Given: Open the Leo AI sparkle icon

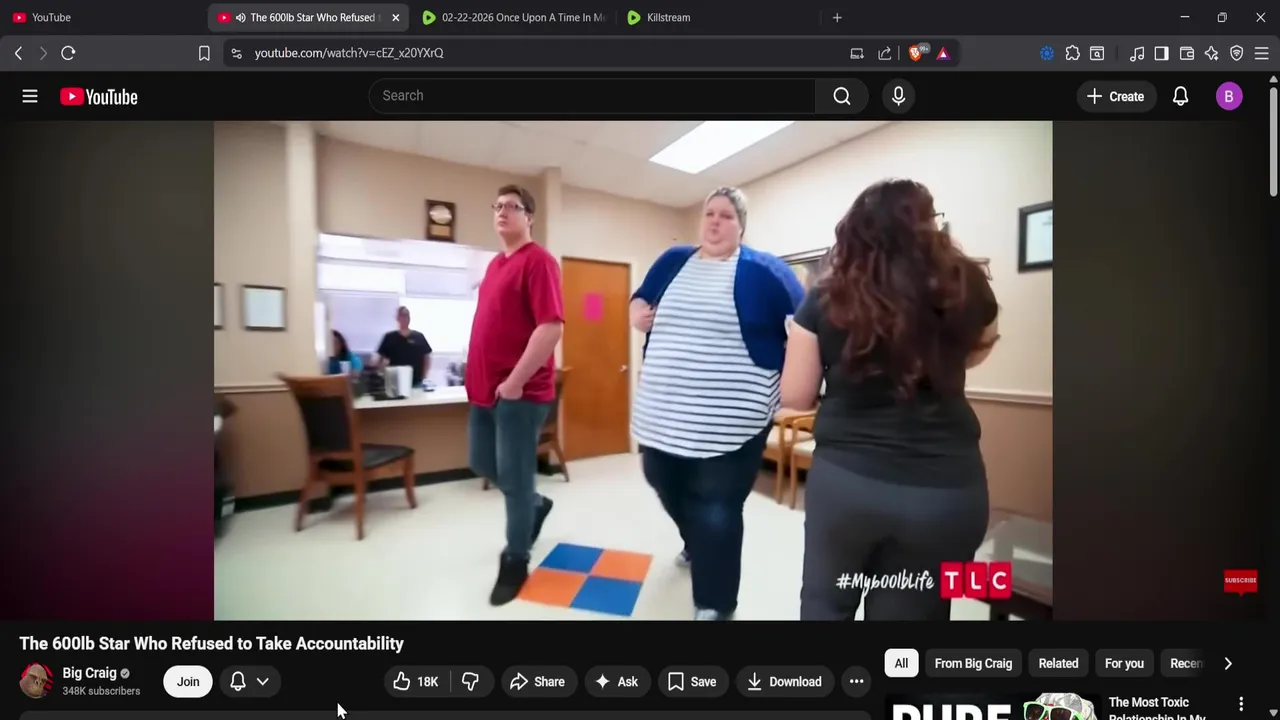Looking at the screenshot, I should pos(1211,53).
